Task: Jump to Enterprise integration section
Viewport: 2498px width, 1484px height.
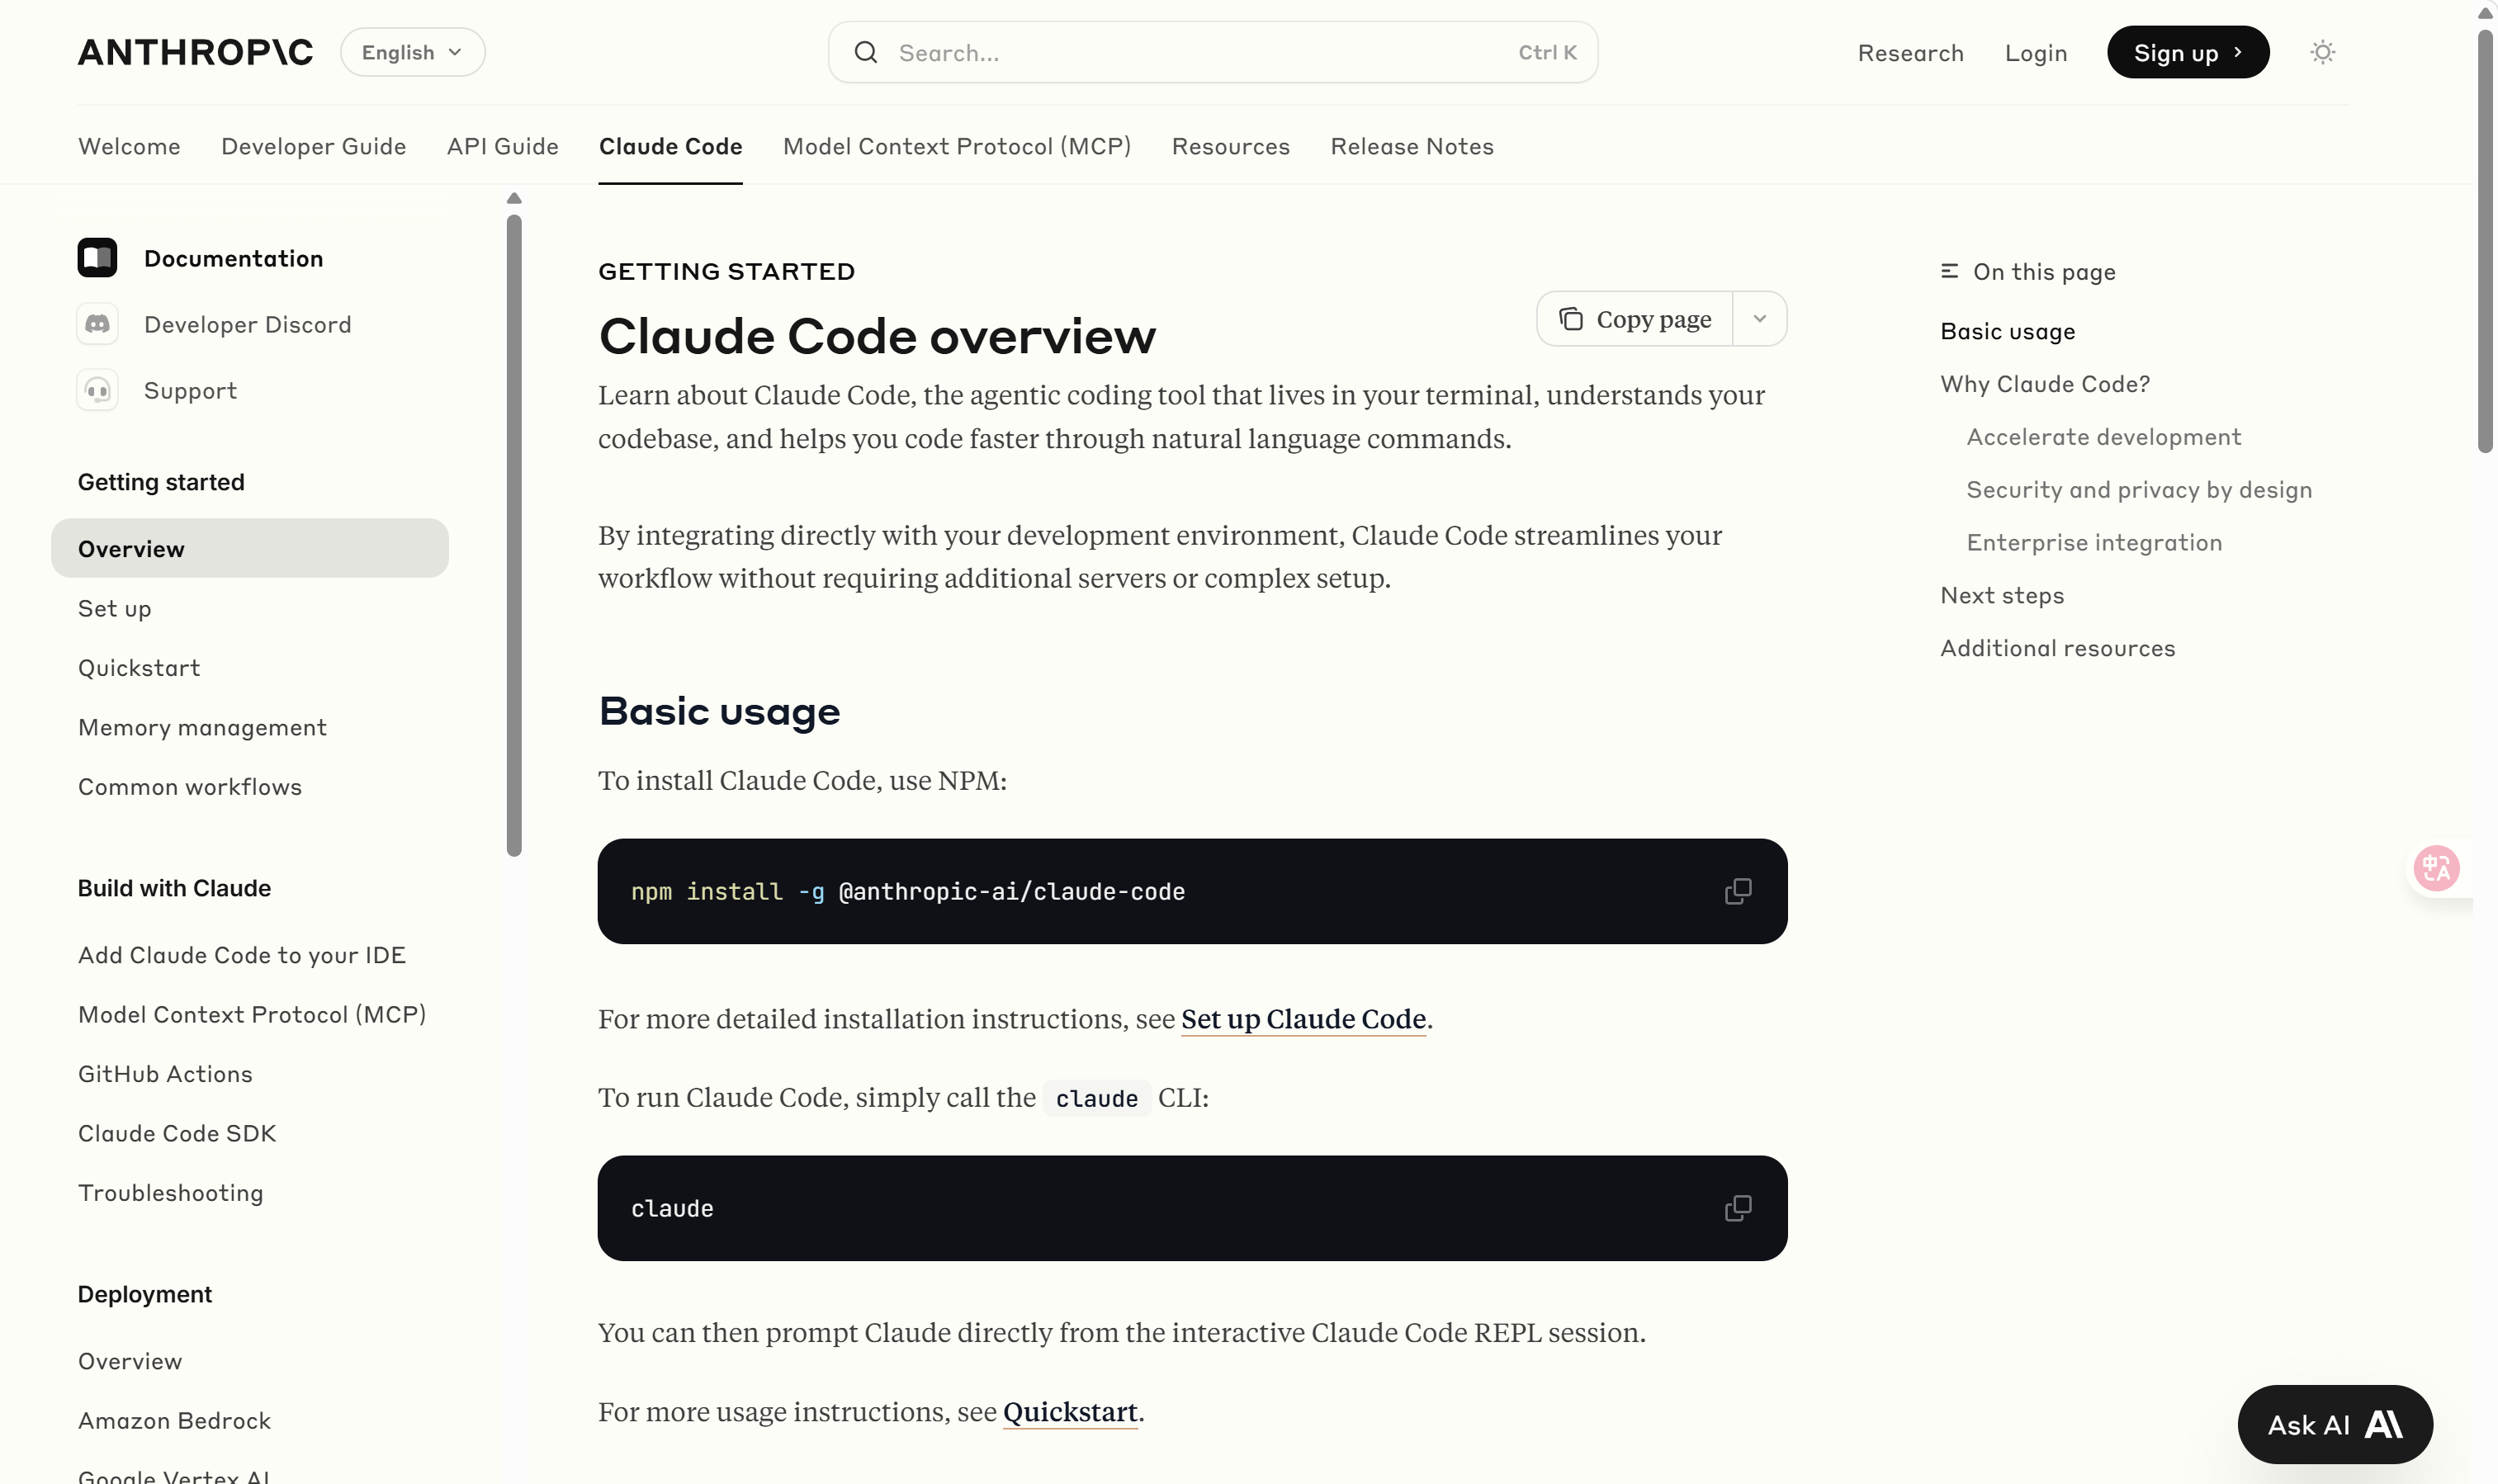Action: (x=2093, y=542)
